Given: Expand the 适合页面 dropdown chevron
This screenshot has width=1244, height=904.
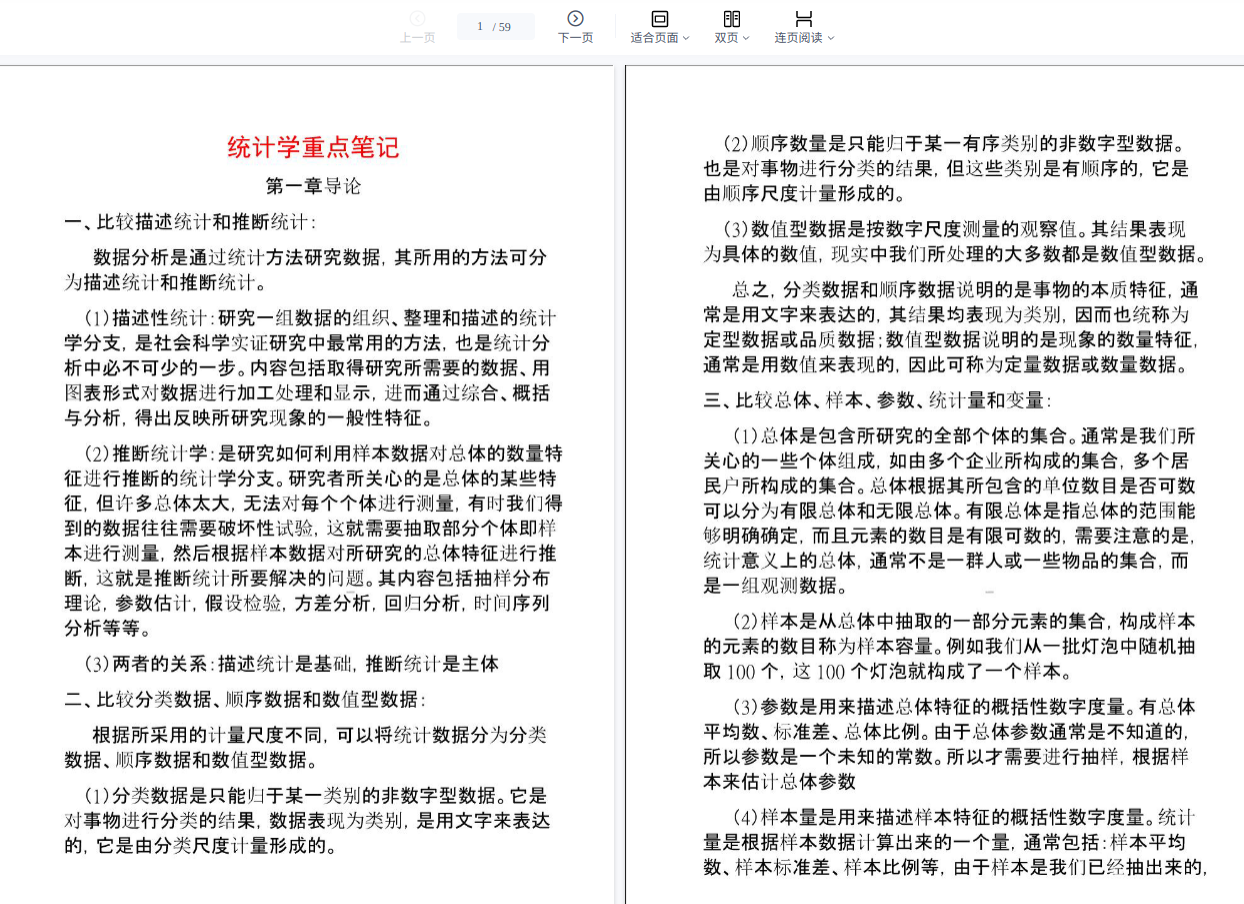Looking at the screenshot, I should (686, 38).
